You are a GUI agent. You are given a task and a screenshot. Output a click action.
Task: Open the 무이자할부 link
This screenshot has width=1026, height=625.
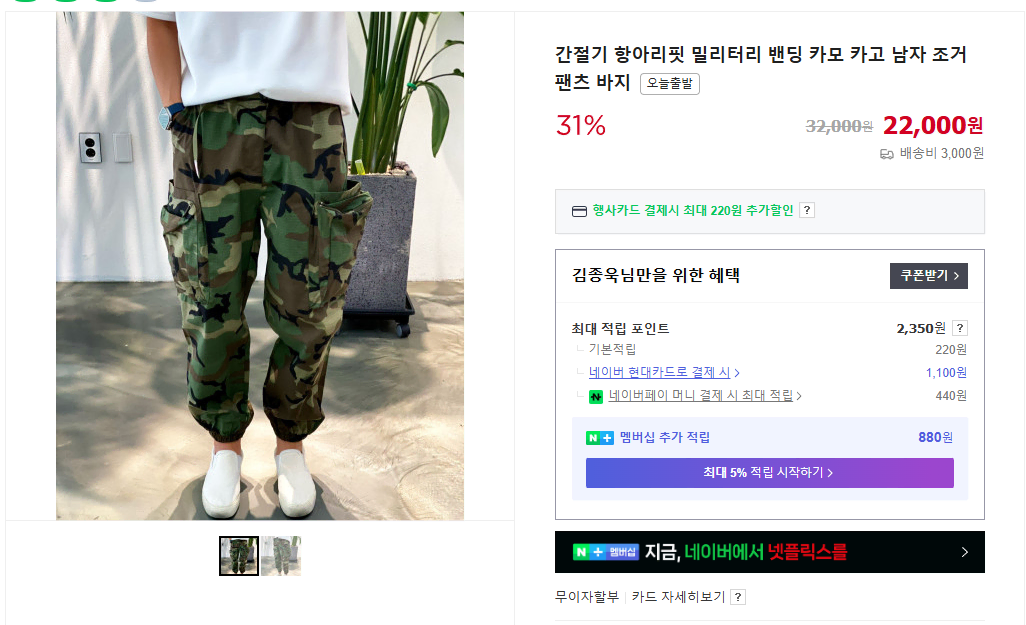[586, 597]
